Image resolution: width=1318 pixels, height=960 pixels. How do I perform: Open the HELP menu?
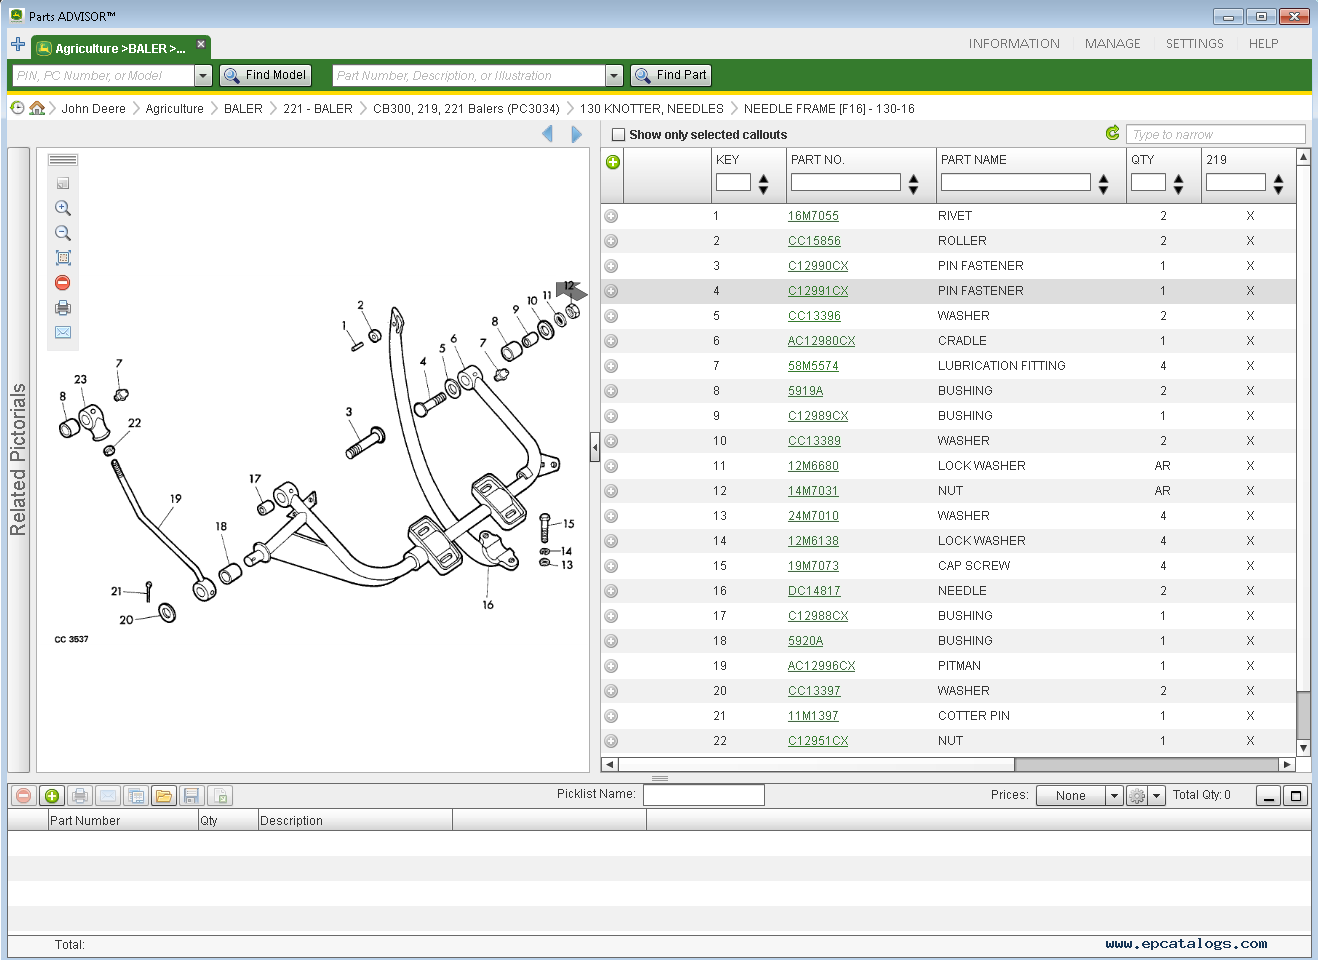[x=1264, y=44]
